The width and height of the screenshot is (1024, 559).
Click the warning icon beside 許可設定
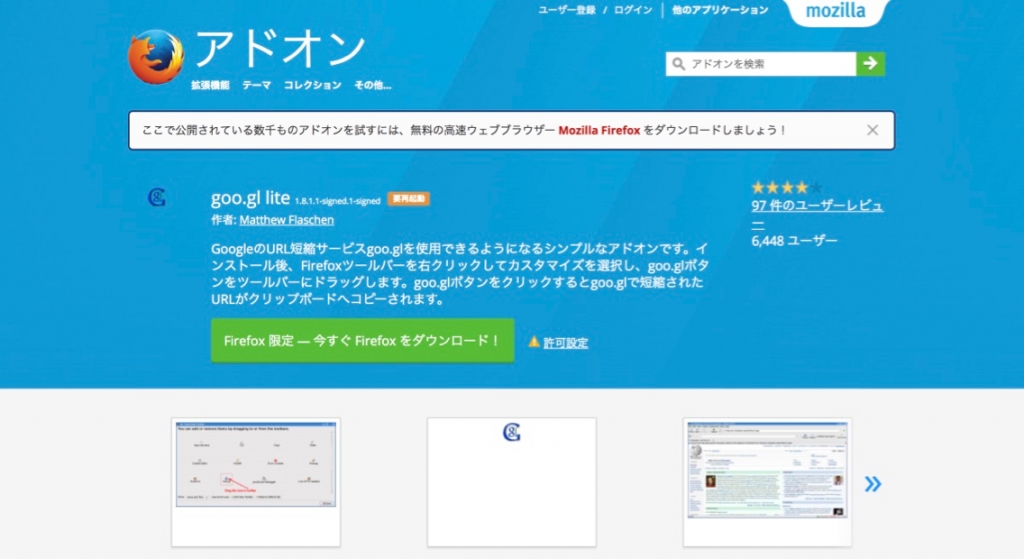(534, 342)
